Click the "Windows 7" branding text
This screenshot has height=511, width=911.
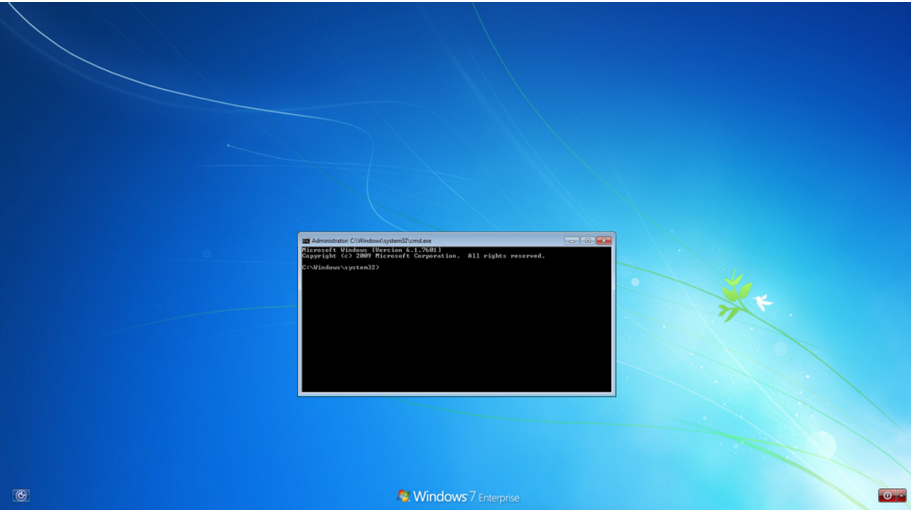click(x=441, y=496)
